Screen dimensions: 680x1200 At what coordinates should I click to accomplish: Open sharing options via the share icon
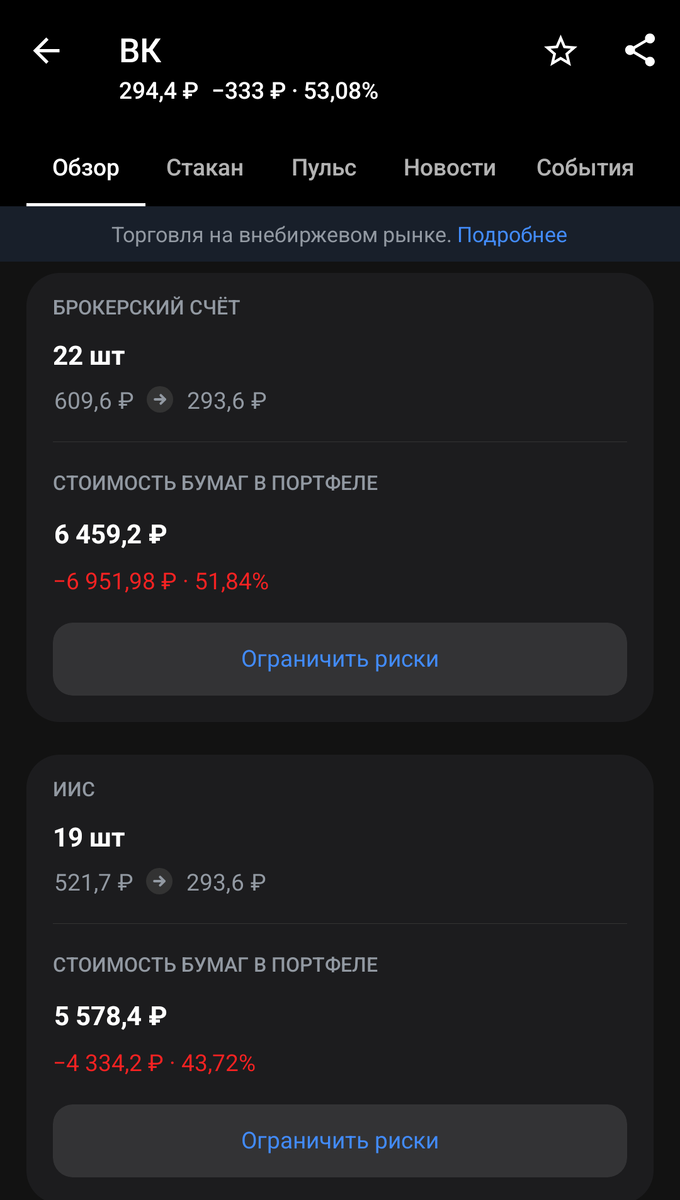point(639,51)
